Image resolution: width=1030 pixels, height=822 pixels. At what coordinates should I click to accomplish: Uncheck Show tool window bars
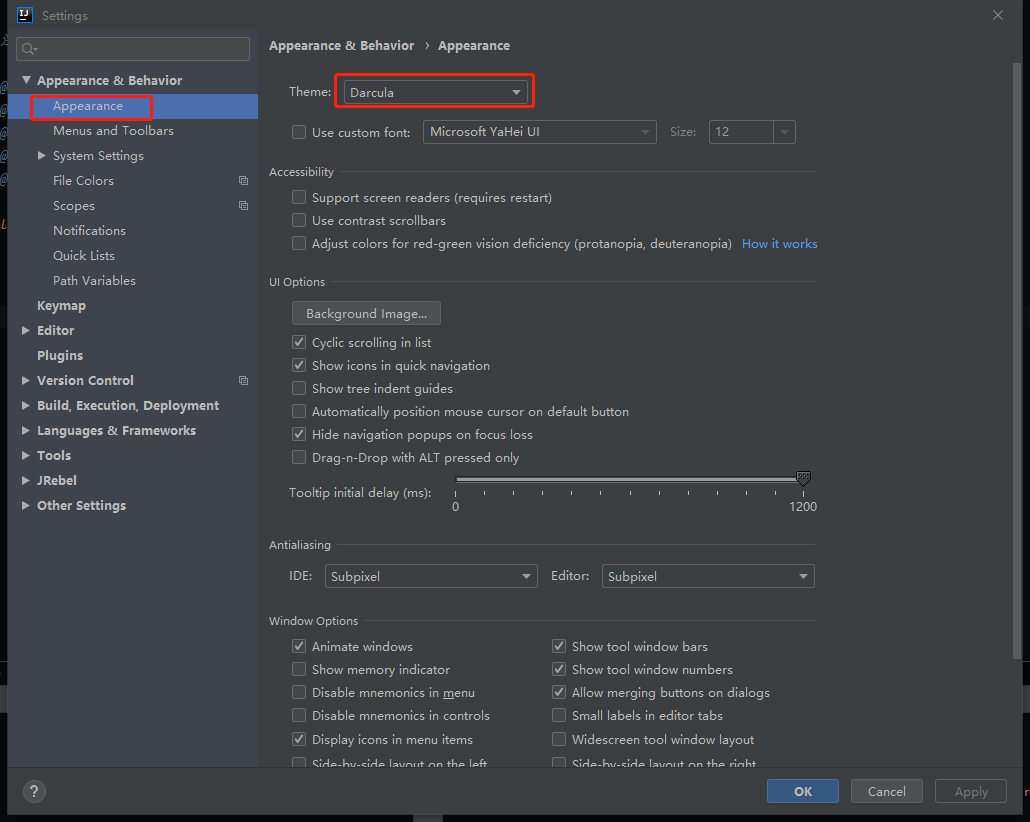pyautogui.click(x=559, y=647)
